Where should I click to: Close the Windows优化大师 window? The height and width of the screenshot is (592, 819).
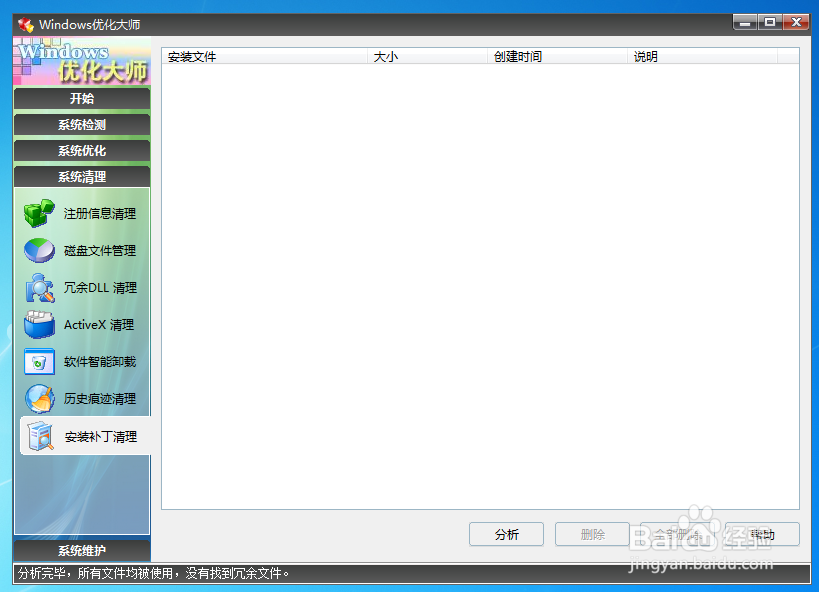[x=796, y=22]
